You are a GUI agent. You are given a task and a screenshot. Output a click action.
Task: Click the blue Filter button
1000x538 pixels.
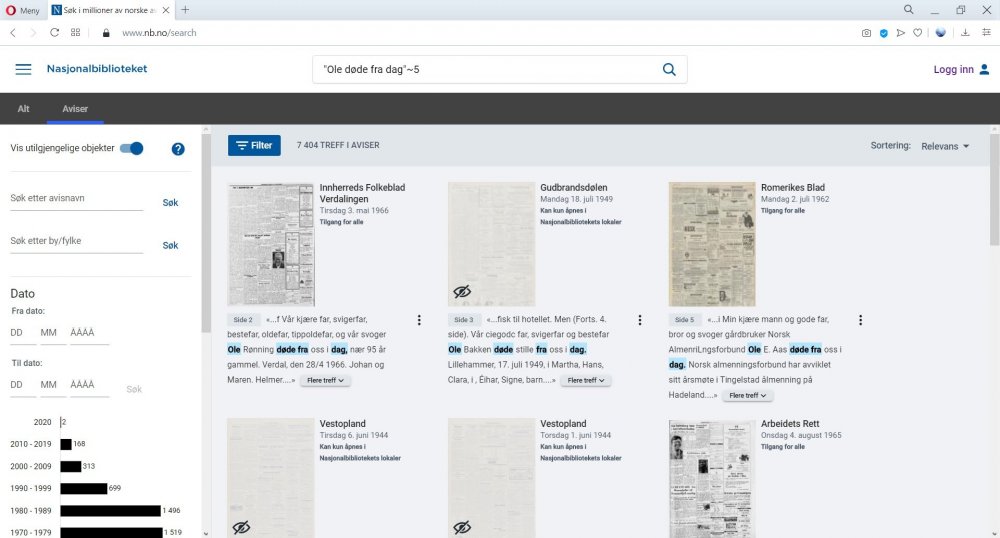[x=254, y=145]
